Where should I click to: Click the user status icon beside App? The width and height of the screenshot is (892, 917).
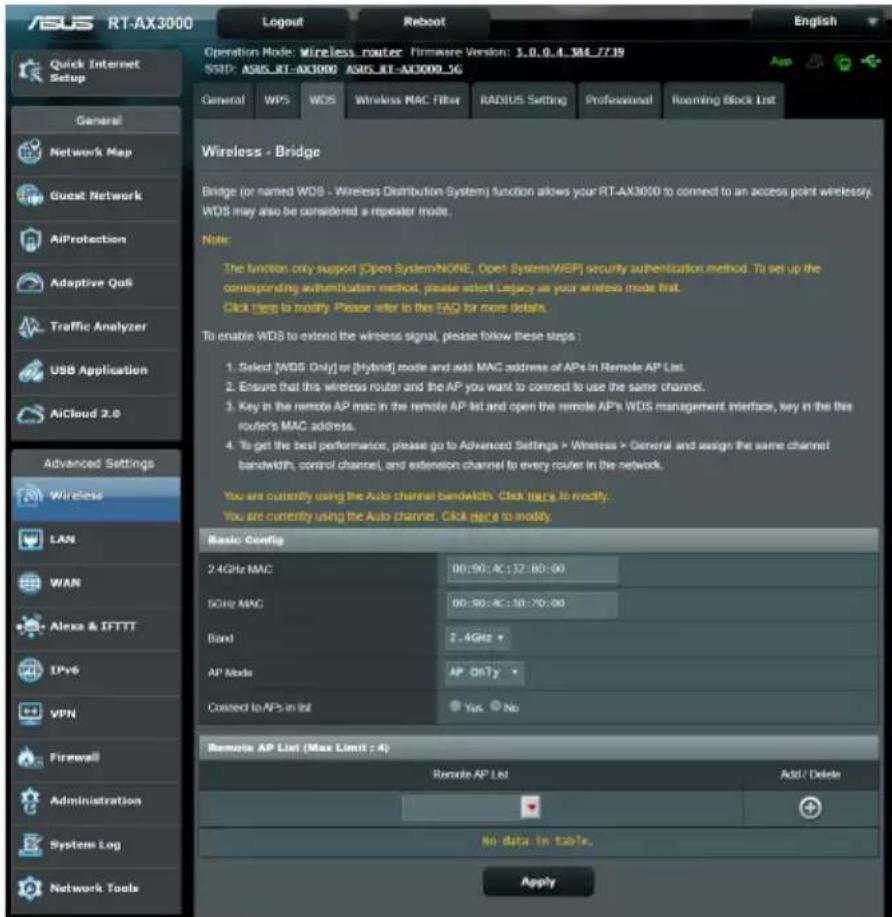coord(815,61)
